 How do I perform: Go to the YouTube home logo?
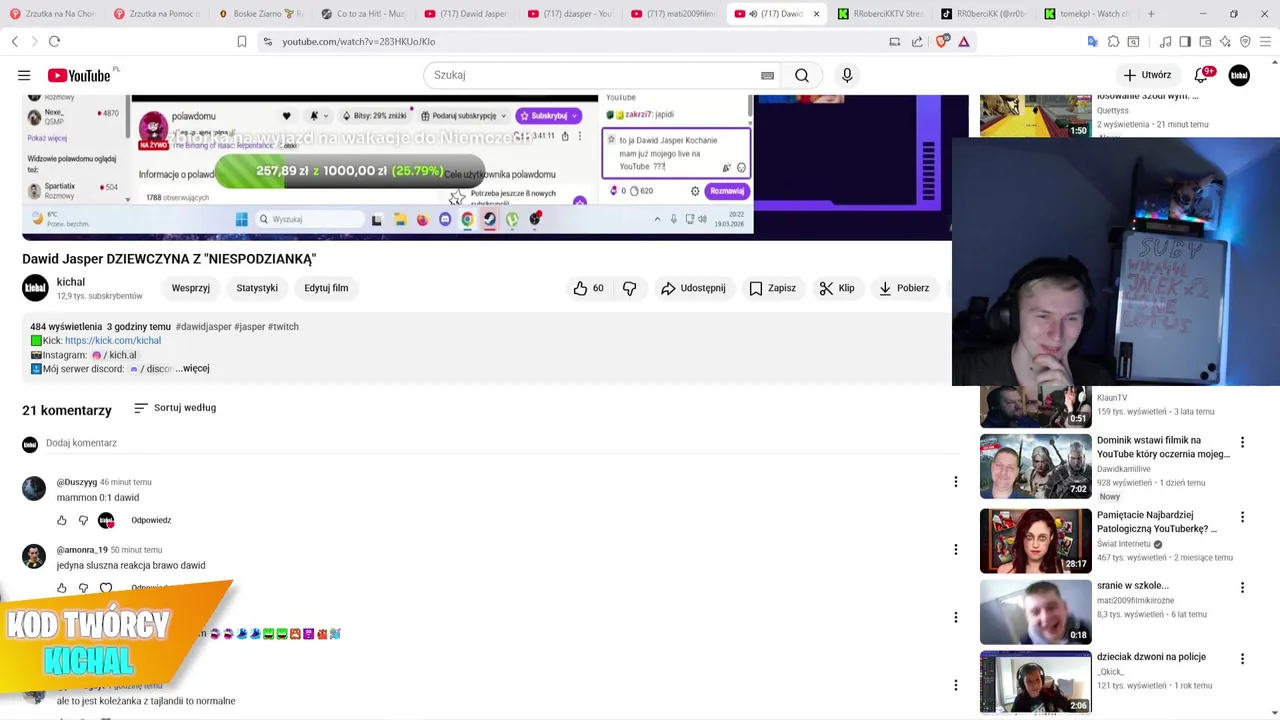click(79, 76)
